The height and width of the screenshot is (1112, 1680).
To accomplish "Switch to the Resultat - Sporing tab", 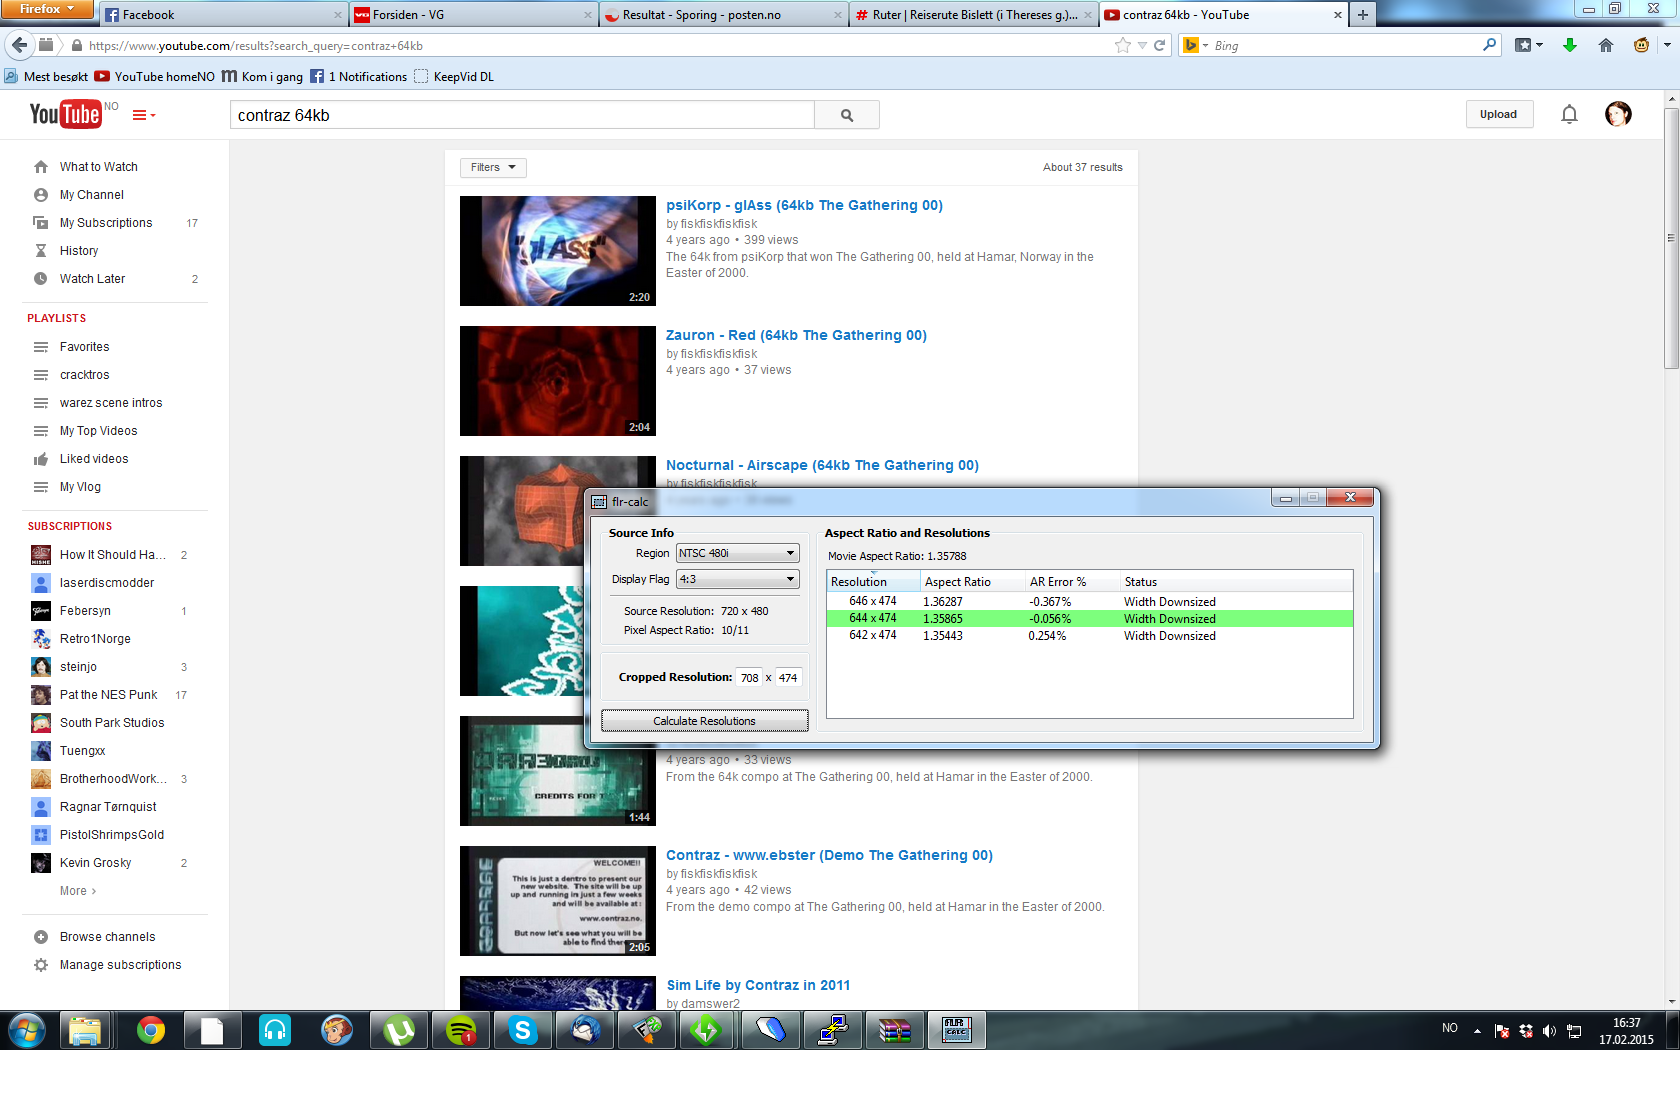I will pyautogui.click(x=720, y=15).
